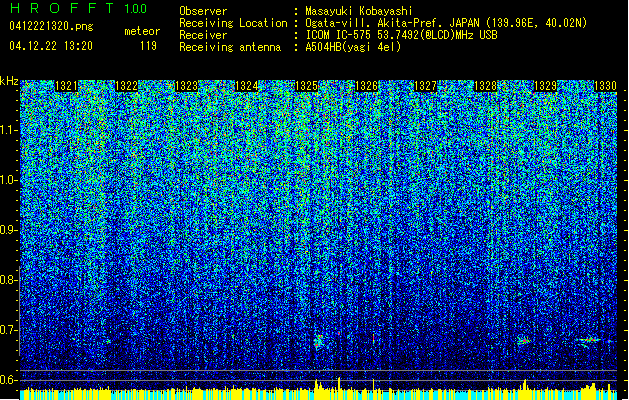Click the faint echo after 1322 marker
The width and height of the screenshot is (629, 400).
[108, 341]
